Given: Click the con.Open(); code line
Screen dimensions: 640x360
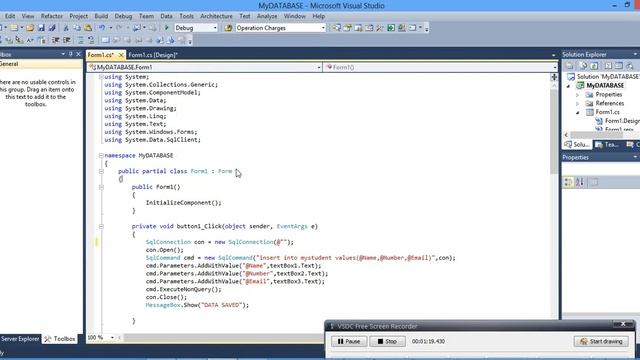Looking at the screenshot, I should click(164, 250).
